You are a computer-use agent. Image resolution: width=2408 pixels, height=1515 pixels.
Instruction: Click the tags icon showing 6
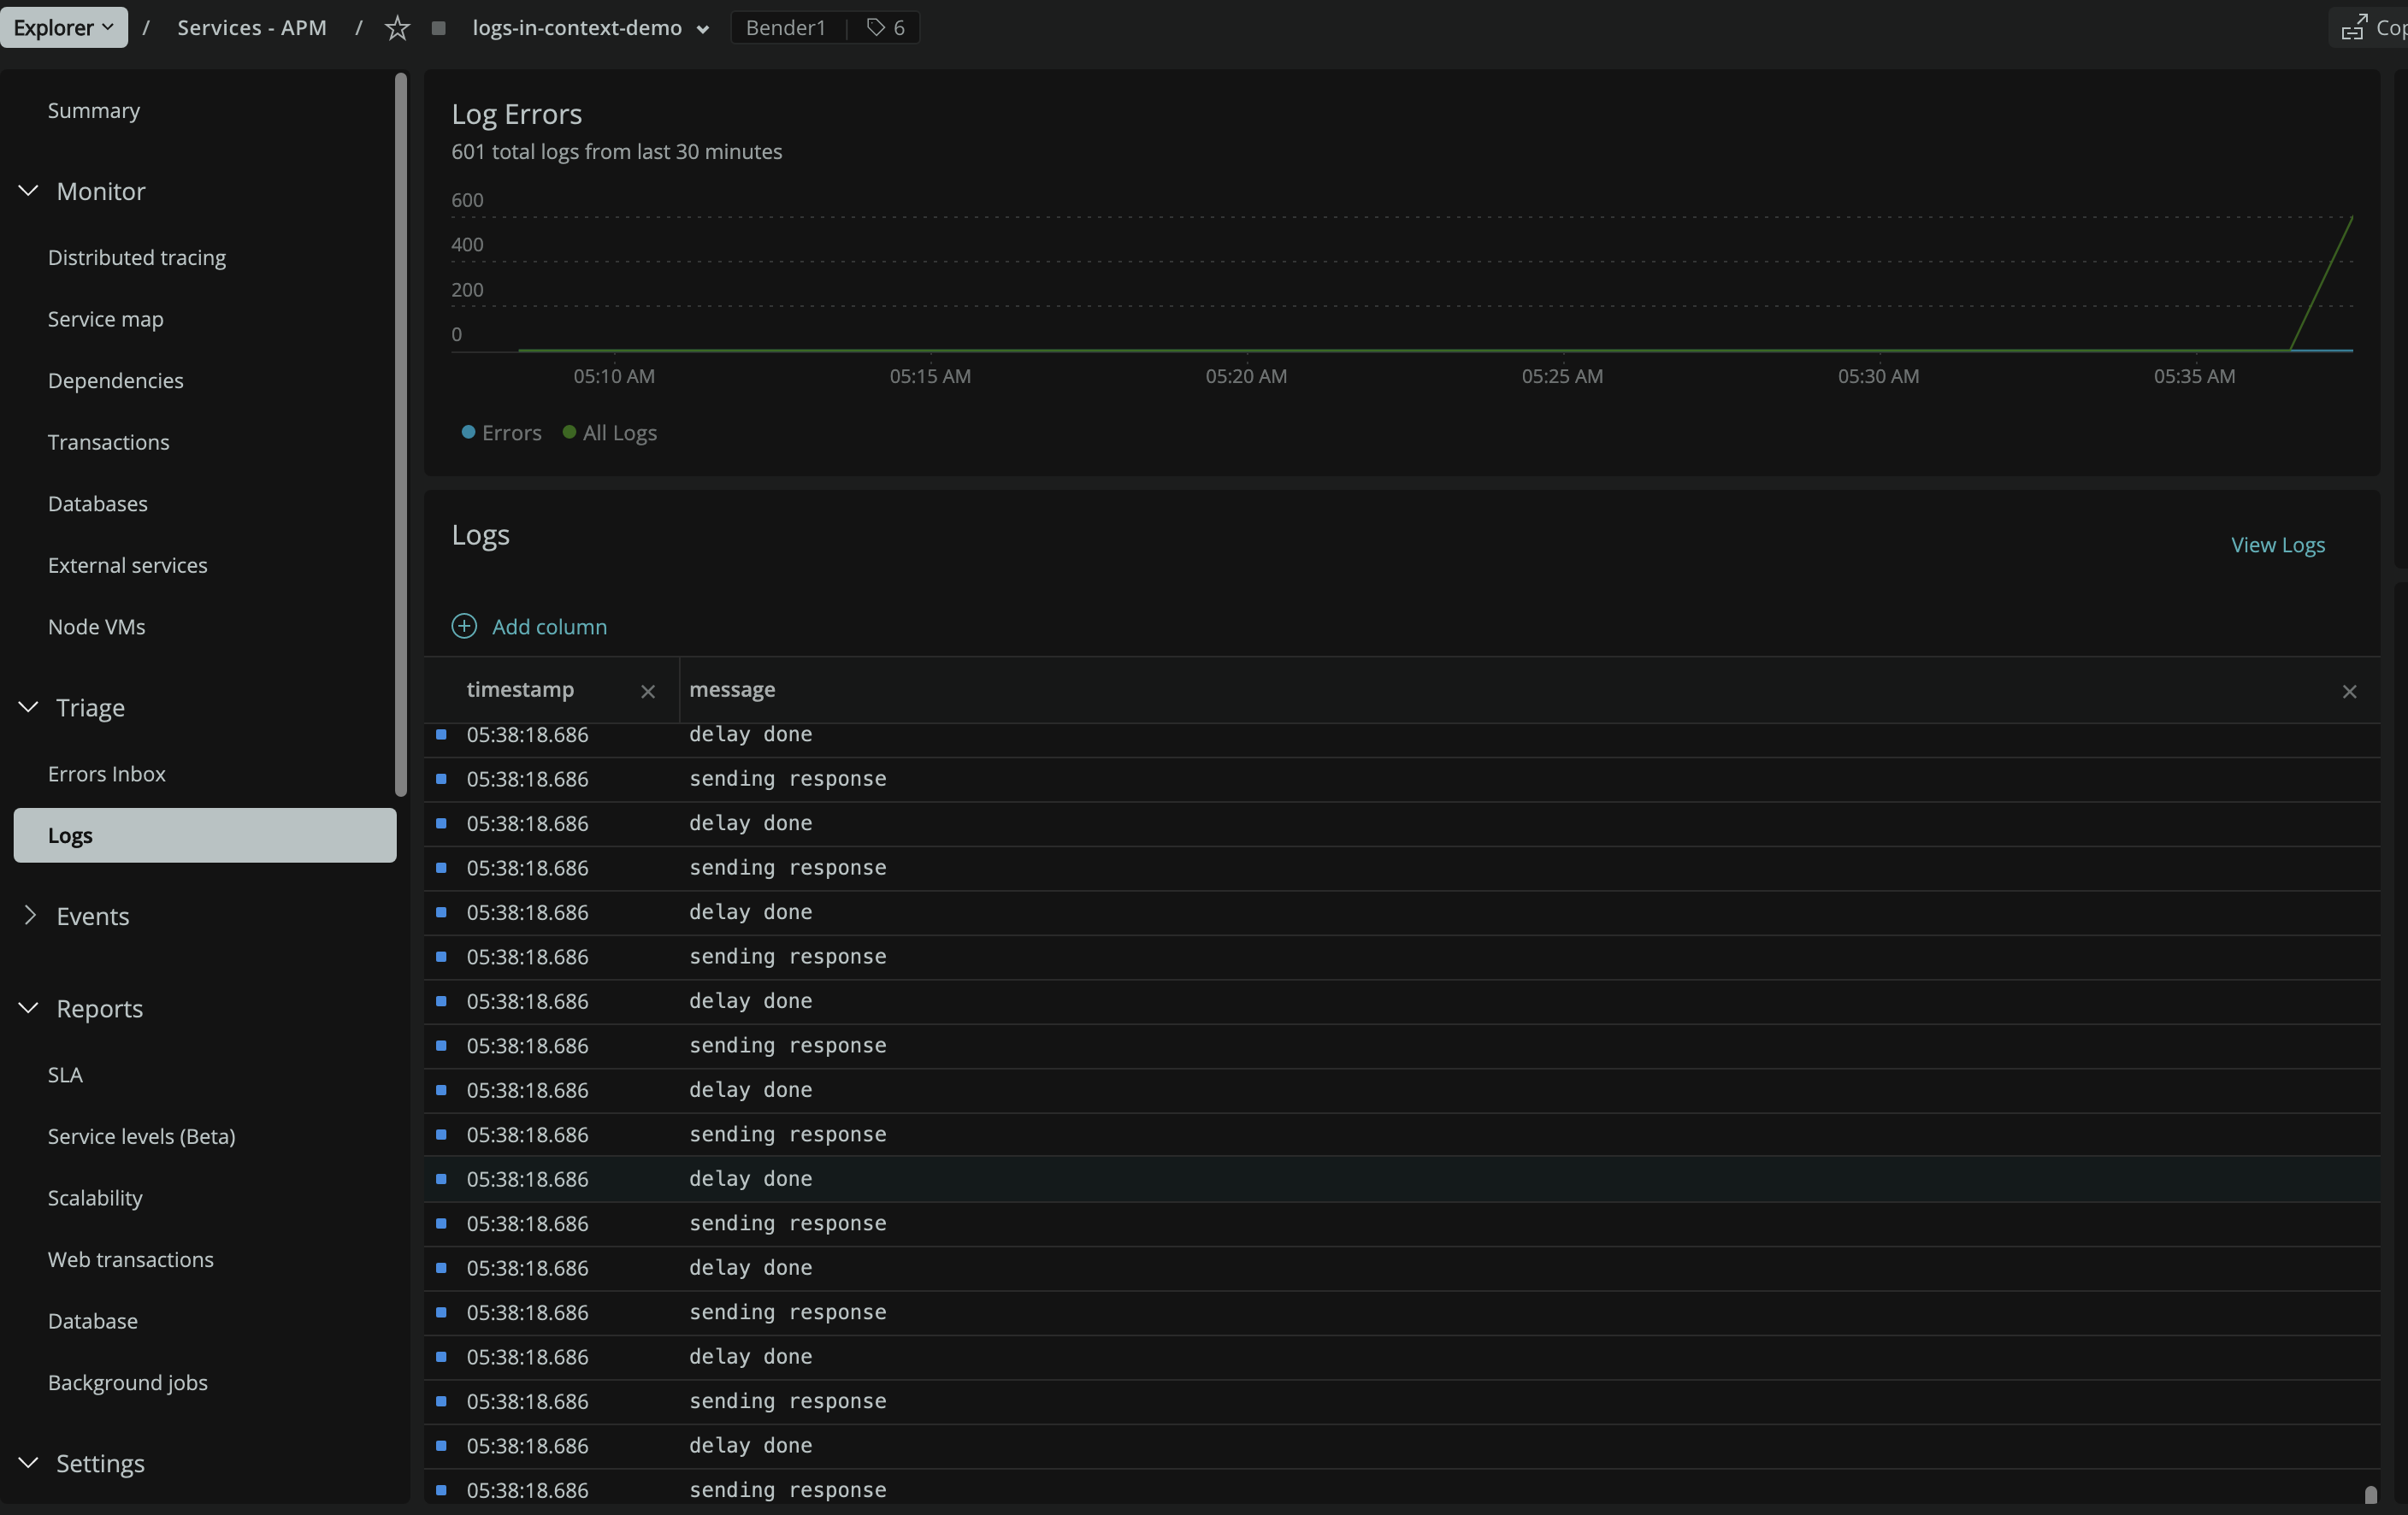click(x=885, y=28)
